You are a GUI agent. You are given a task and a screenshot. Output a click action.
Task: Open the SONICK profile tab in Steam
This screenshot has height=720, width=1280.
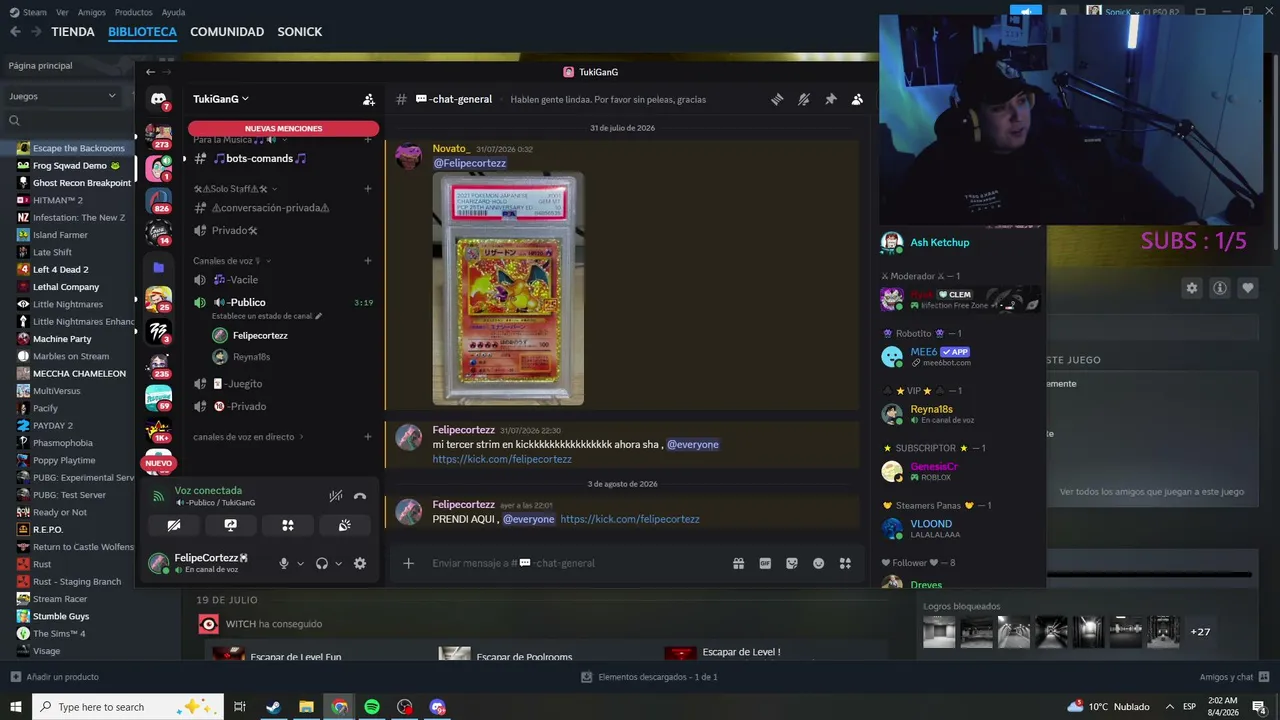[299, 32]
